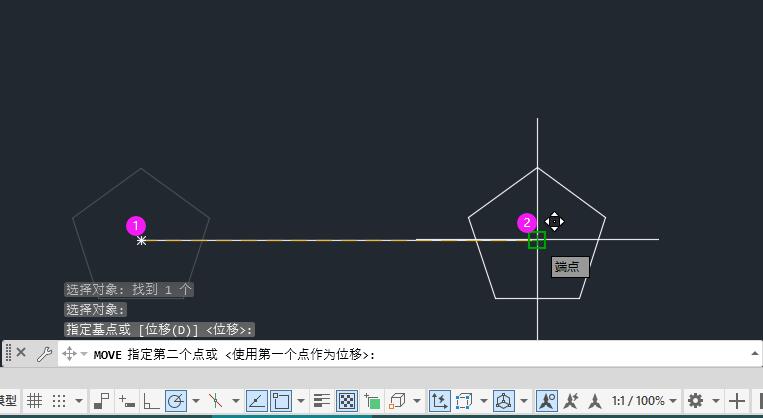The image size is (763, 418).
Task: Open object snap options dropdown
Action: (x=301, y=401)
